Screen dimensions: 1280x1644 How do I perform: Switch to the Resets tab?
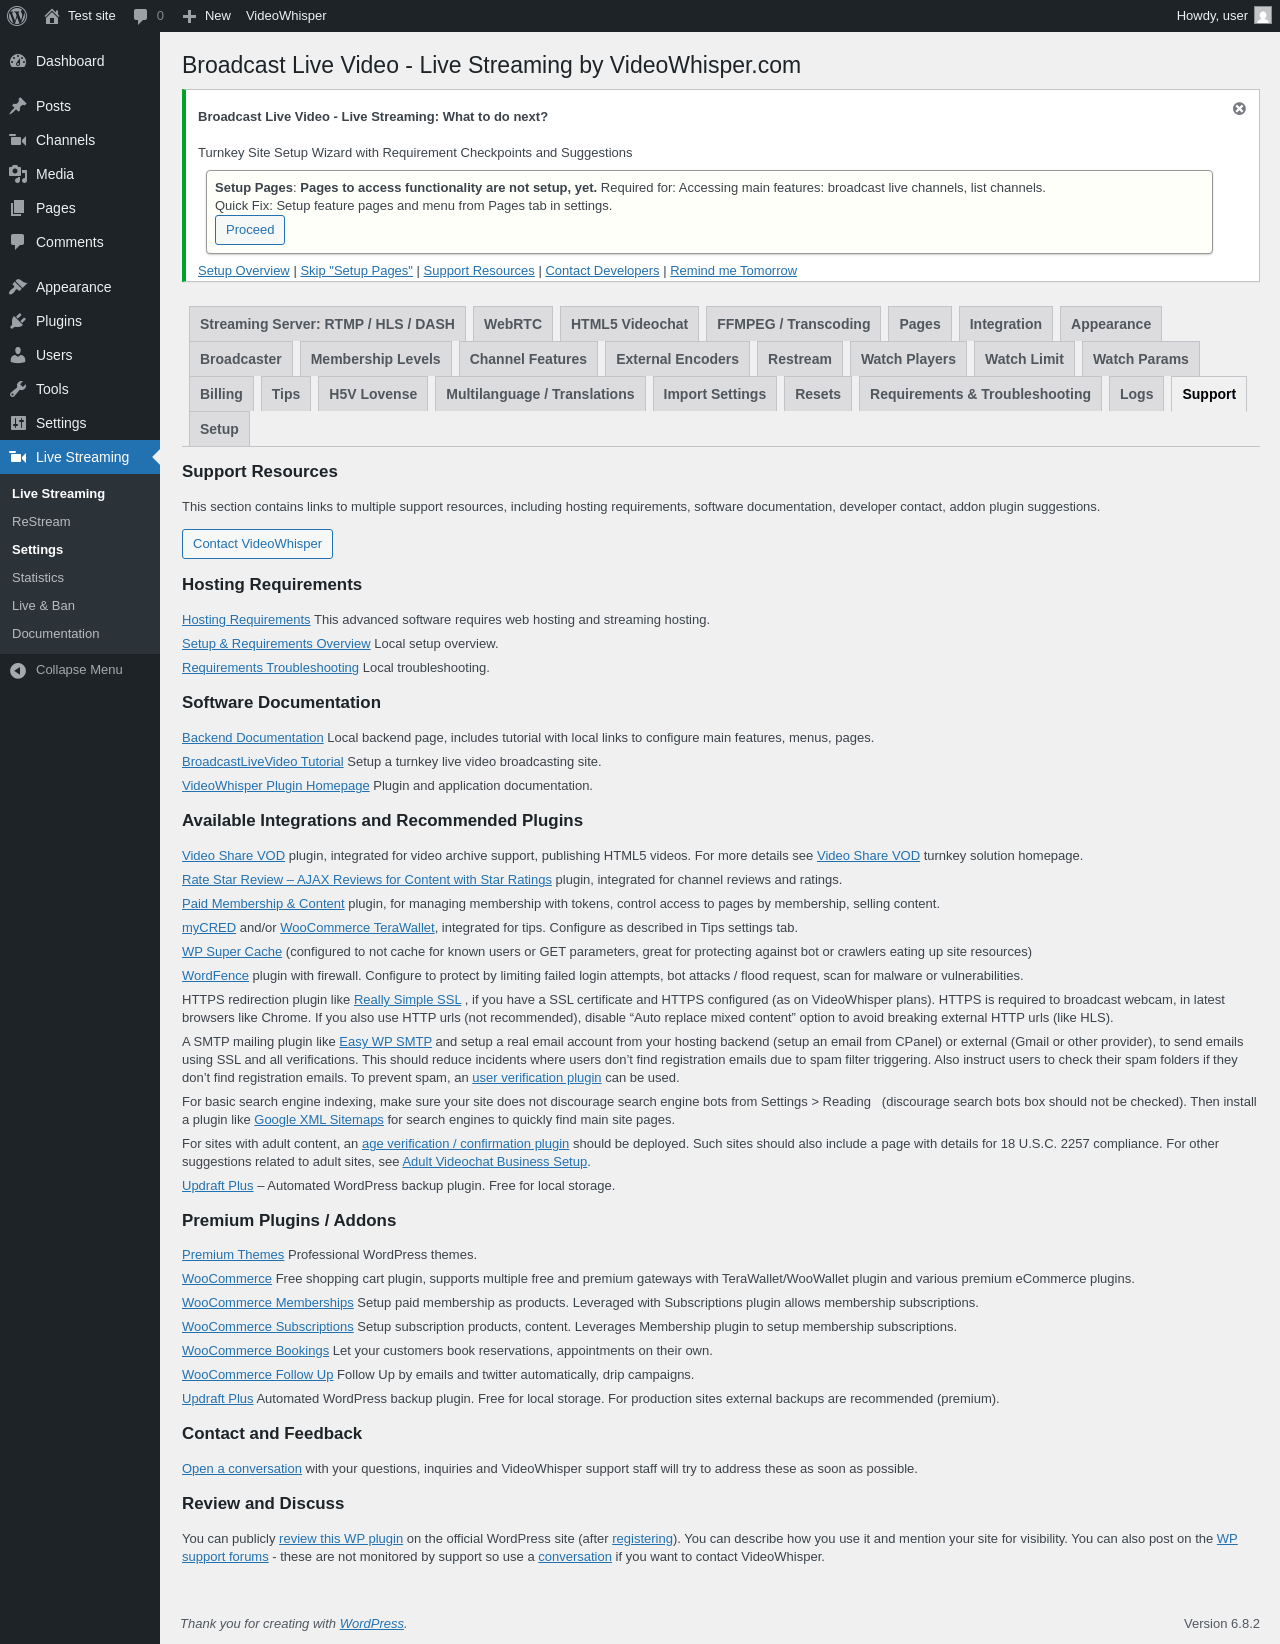point(818,394)
